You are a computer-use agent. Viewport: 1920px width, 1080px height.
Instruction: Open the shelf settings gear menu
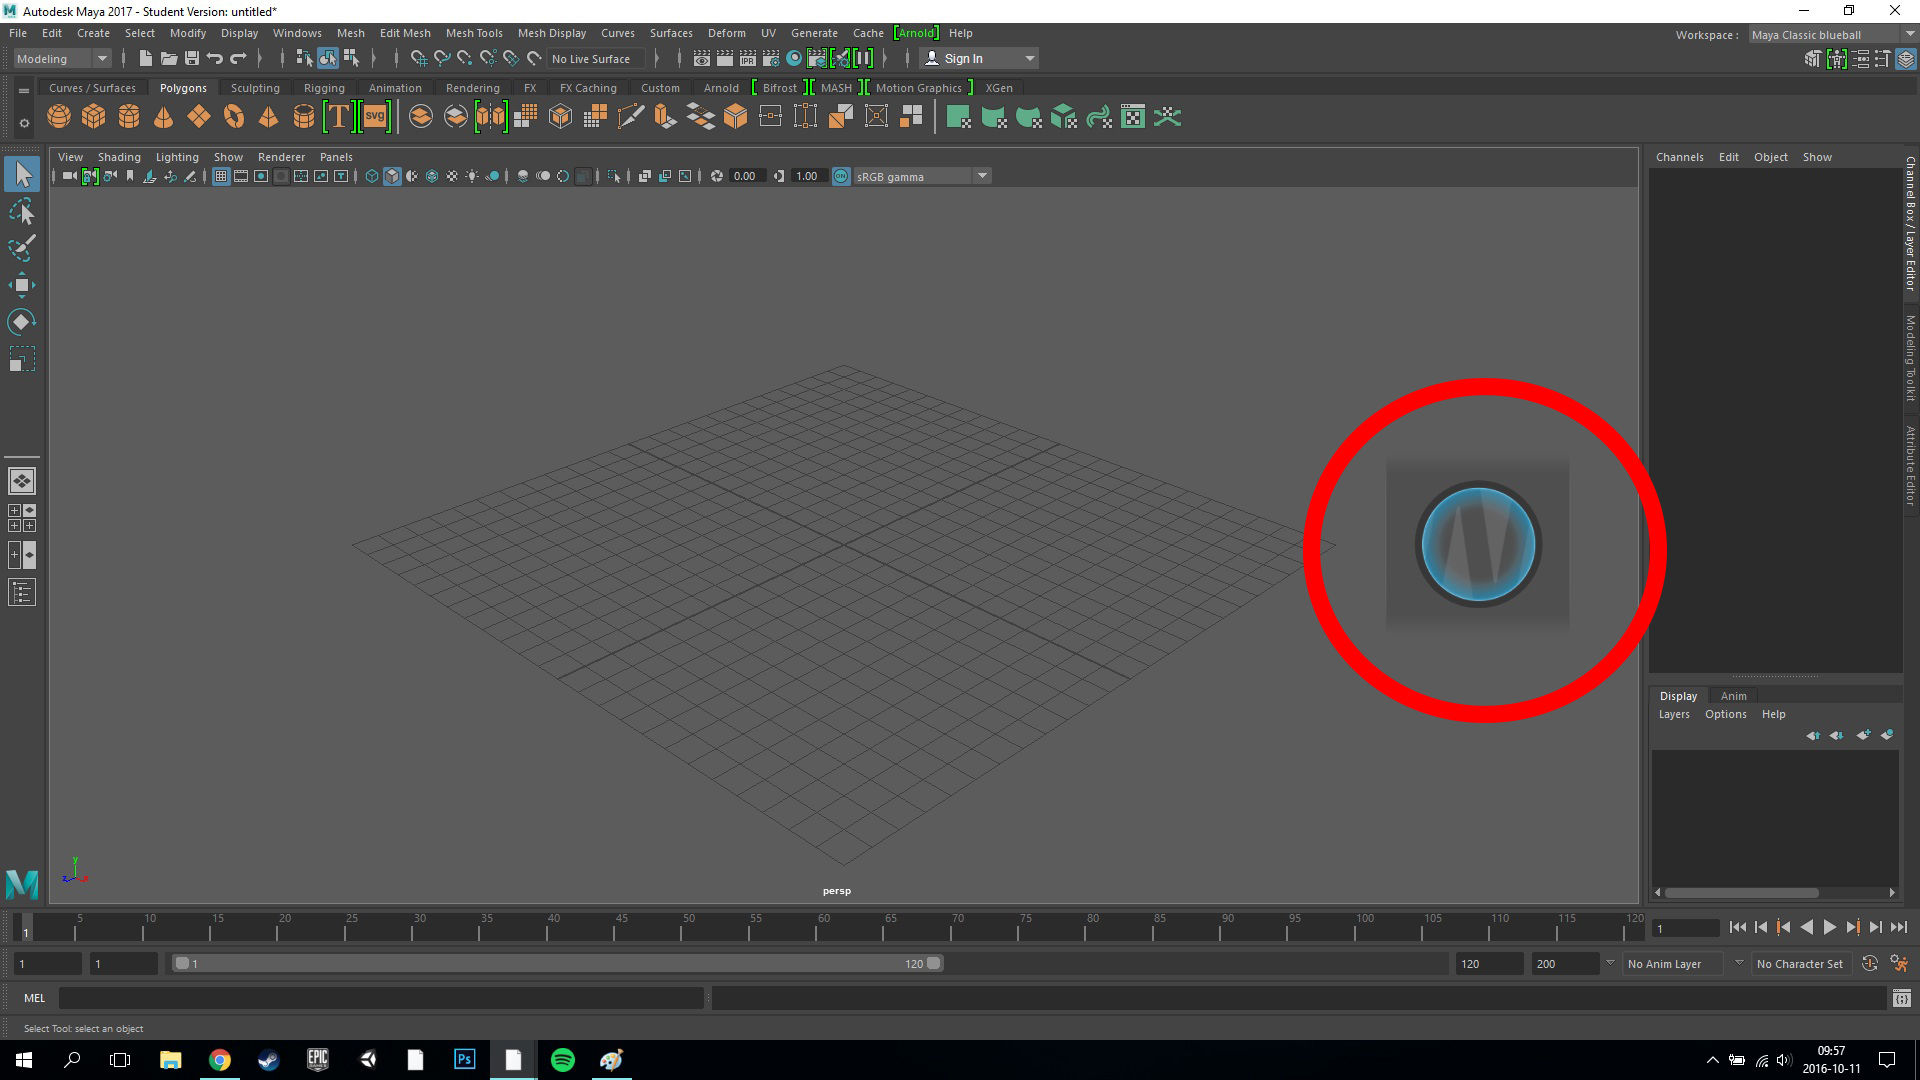coord(24,123)
